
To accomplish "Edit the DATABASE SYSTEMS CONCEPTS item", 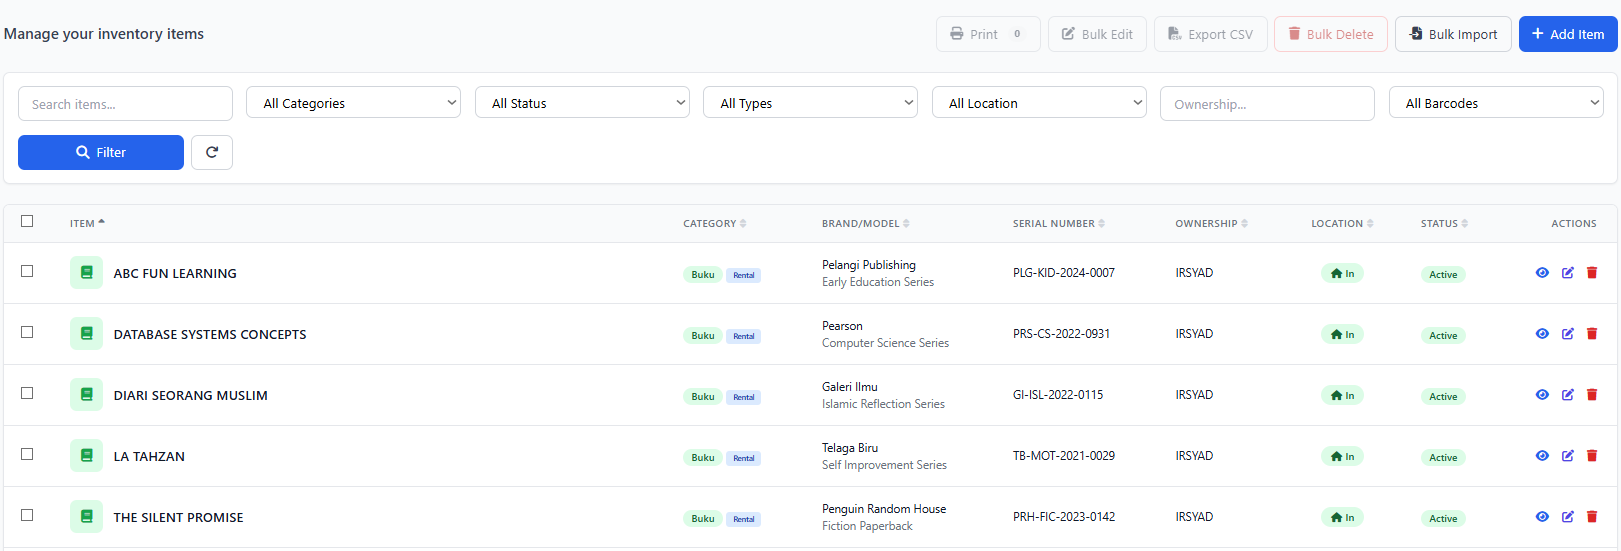I will coord(1567,334).
